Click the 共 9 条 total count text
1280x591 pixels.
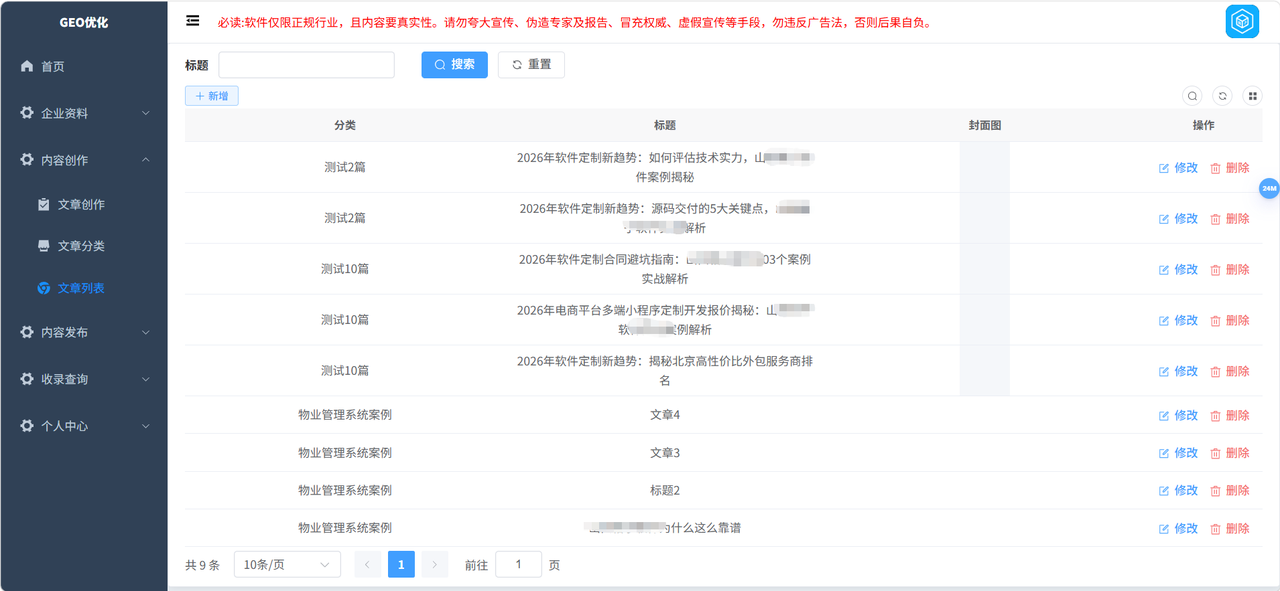point(202,565)
